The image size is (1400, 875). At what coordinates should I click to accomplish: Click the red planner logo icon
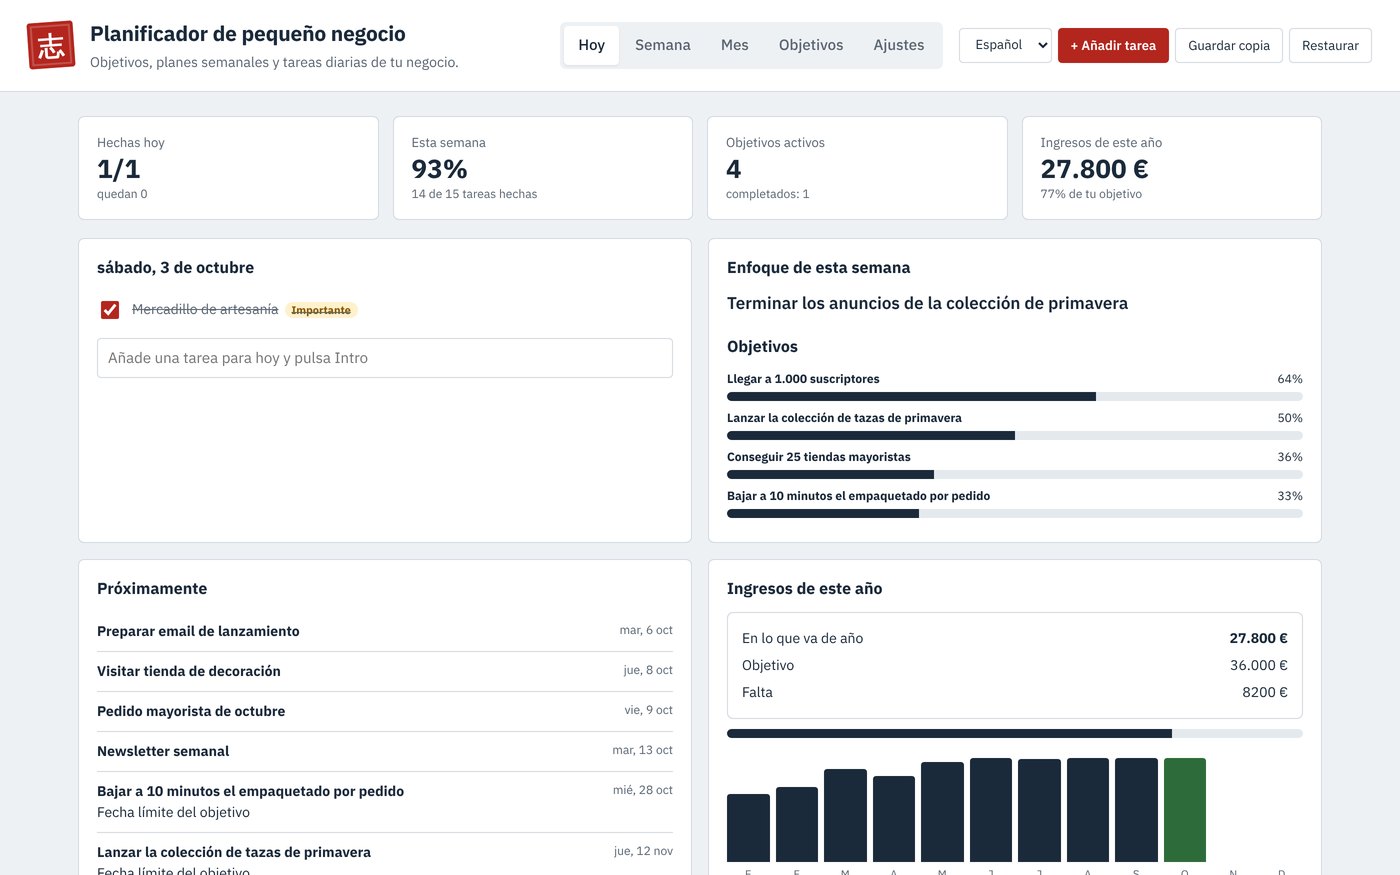pos(51,45)
